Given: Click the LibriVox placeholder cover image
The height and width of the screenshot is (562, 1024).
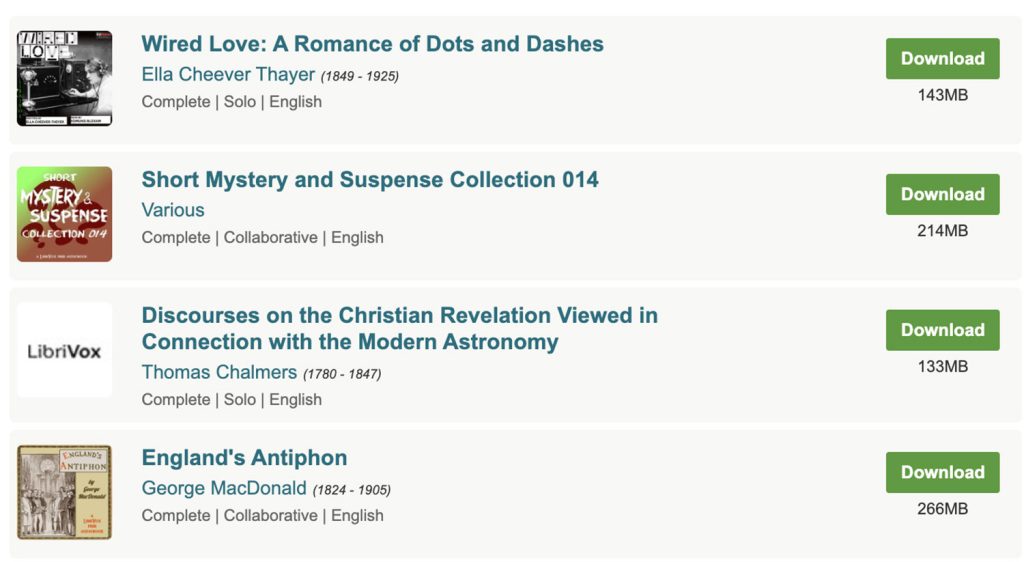Looking at the screenshot, I should 64,350.
